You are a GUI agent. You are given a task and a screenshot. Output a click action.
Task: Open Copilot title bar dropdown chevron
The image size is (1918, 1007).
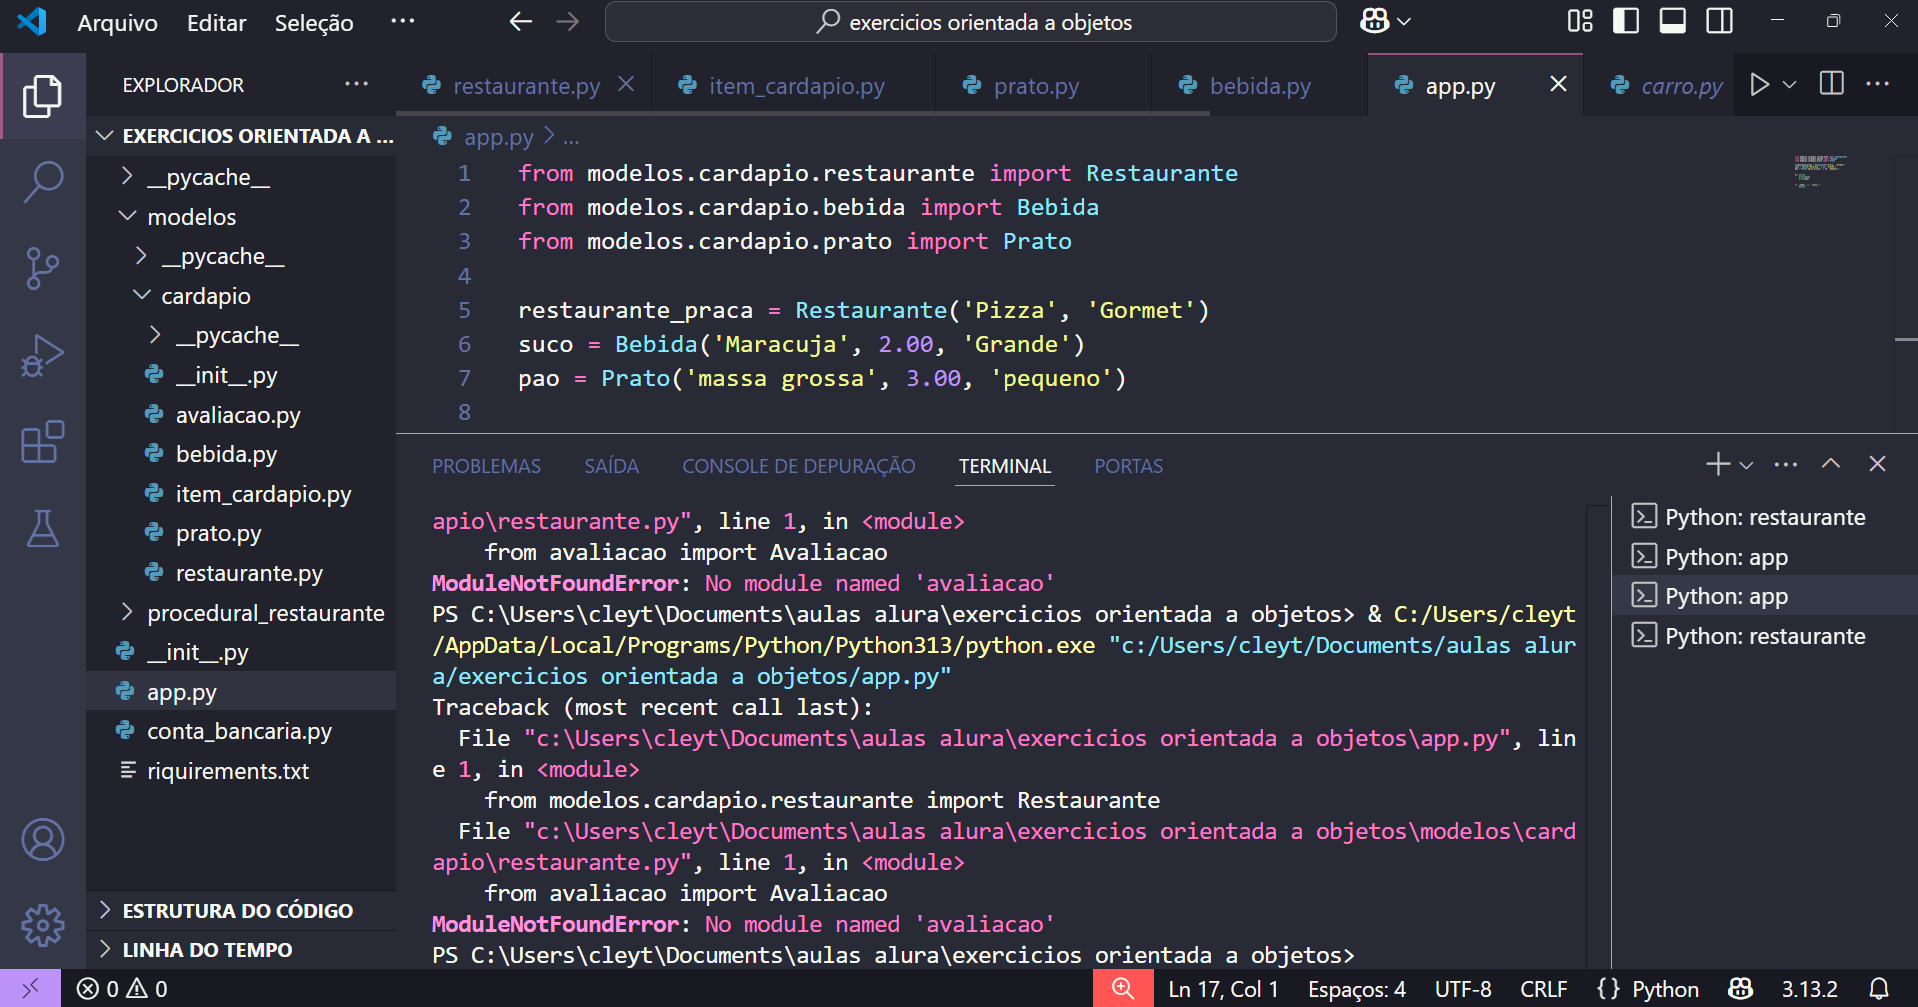[1403, 21]
